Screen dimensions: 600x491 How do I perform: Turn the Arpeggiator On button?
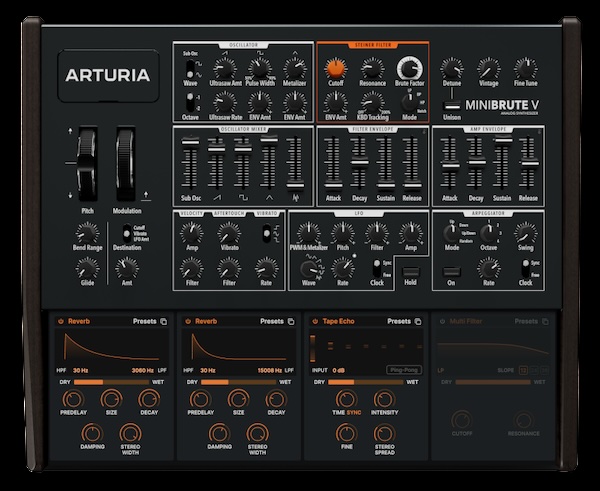pos(452,272)
